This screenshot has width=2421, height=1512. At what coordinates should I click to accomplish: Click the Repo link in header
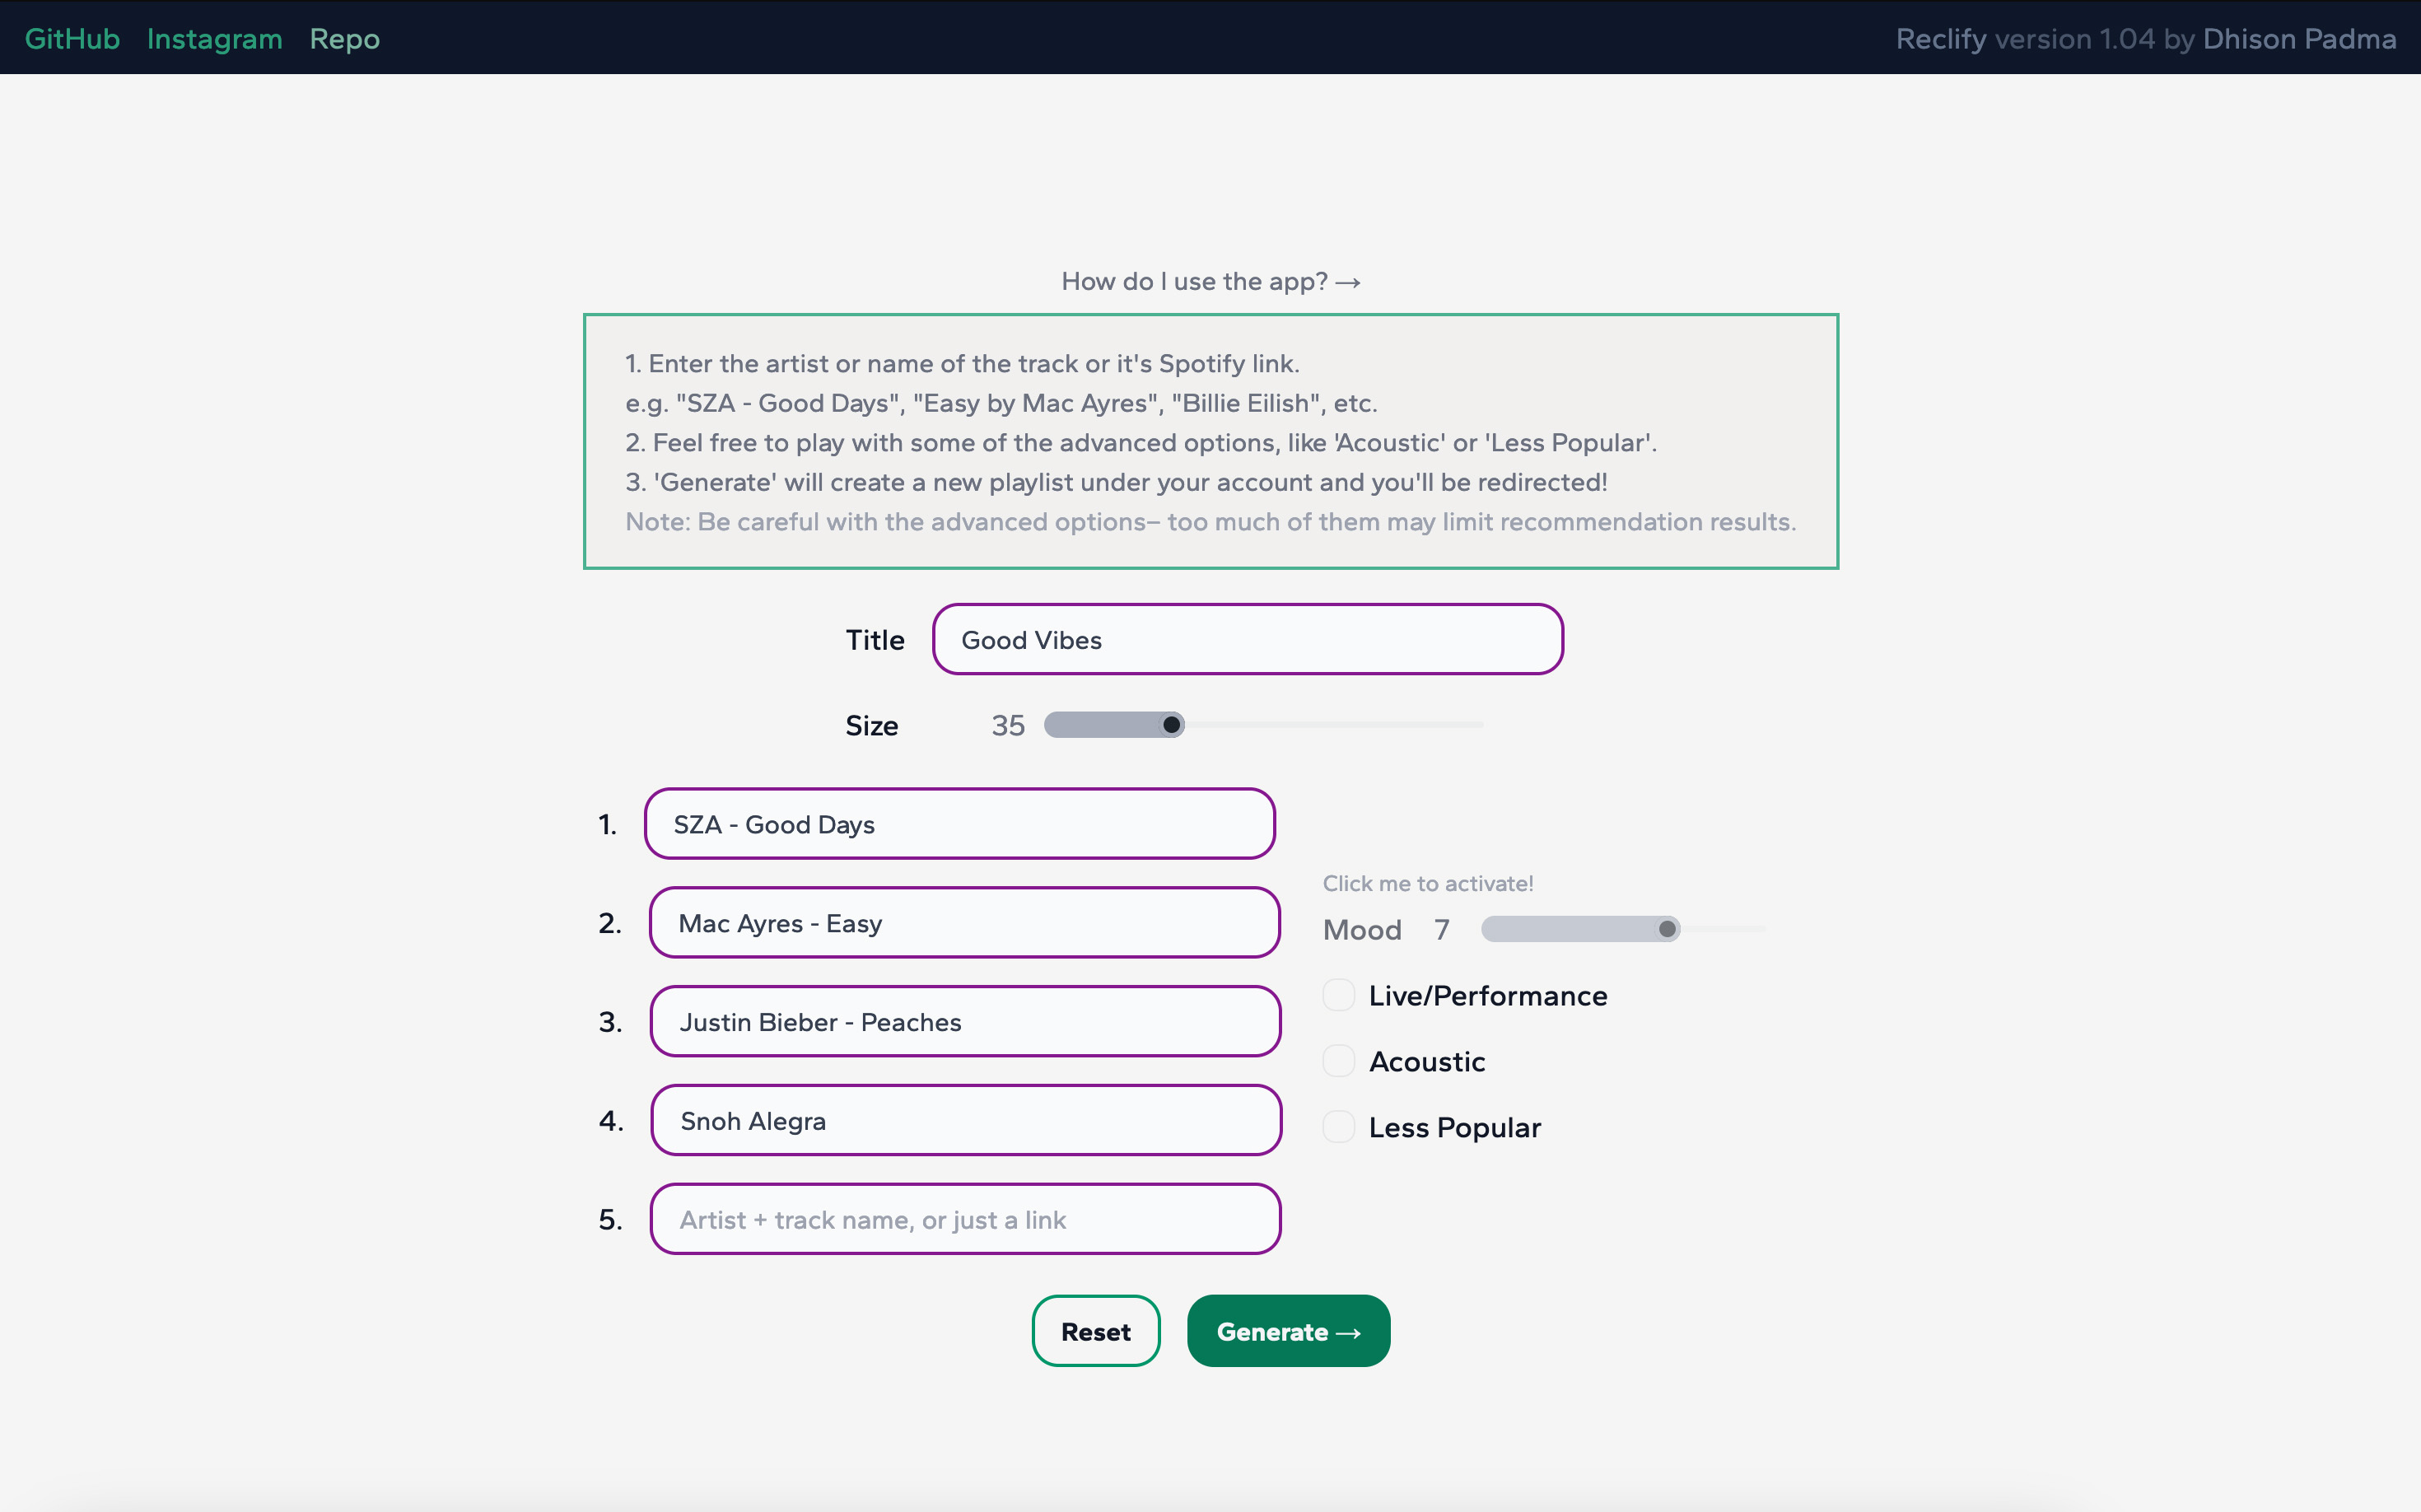coord(344,38)
